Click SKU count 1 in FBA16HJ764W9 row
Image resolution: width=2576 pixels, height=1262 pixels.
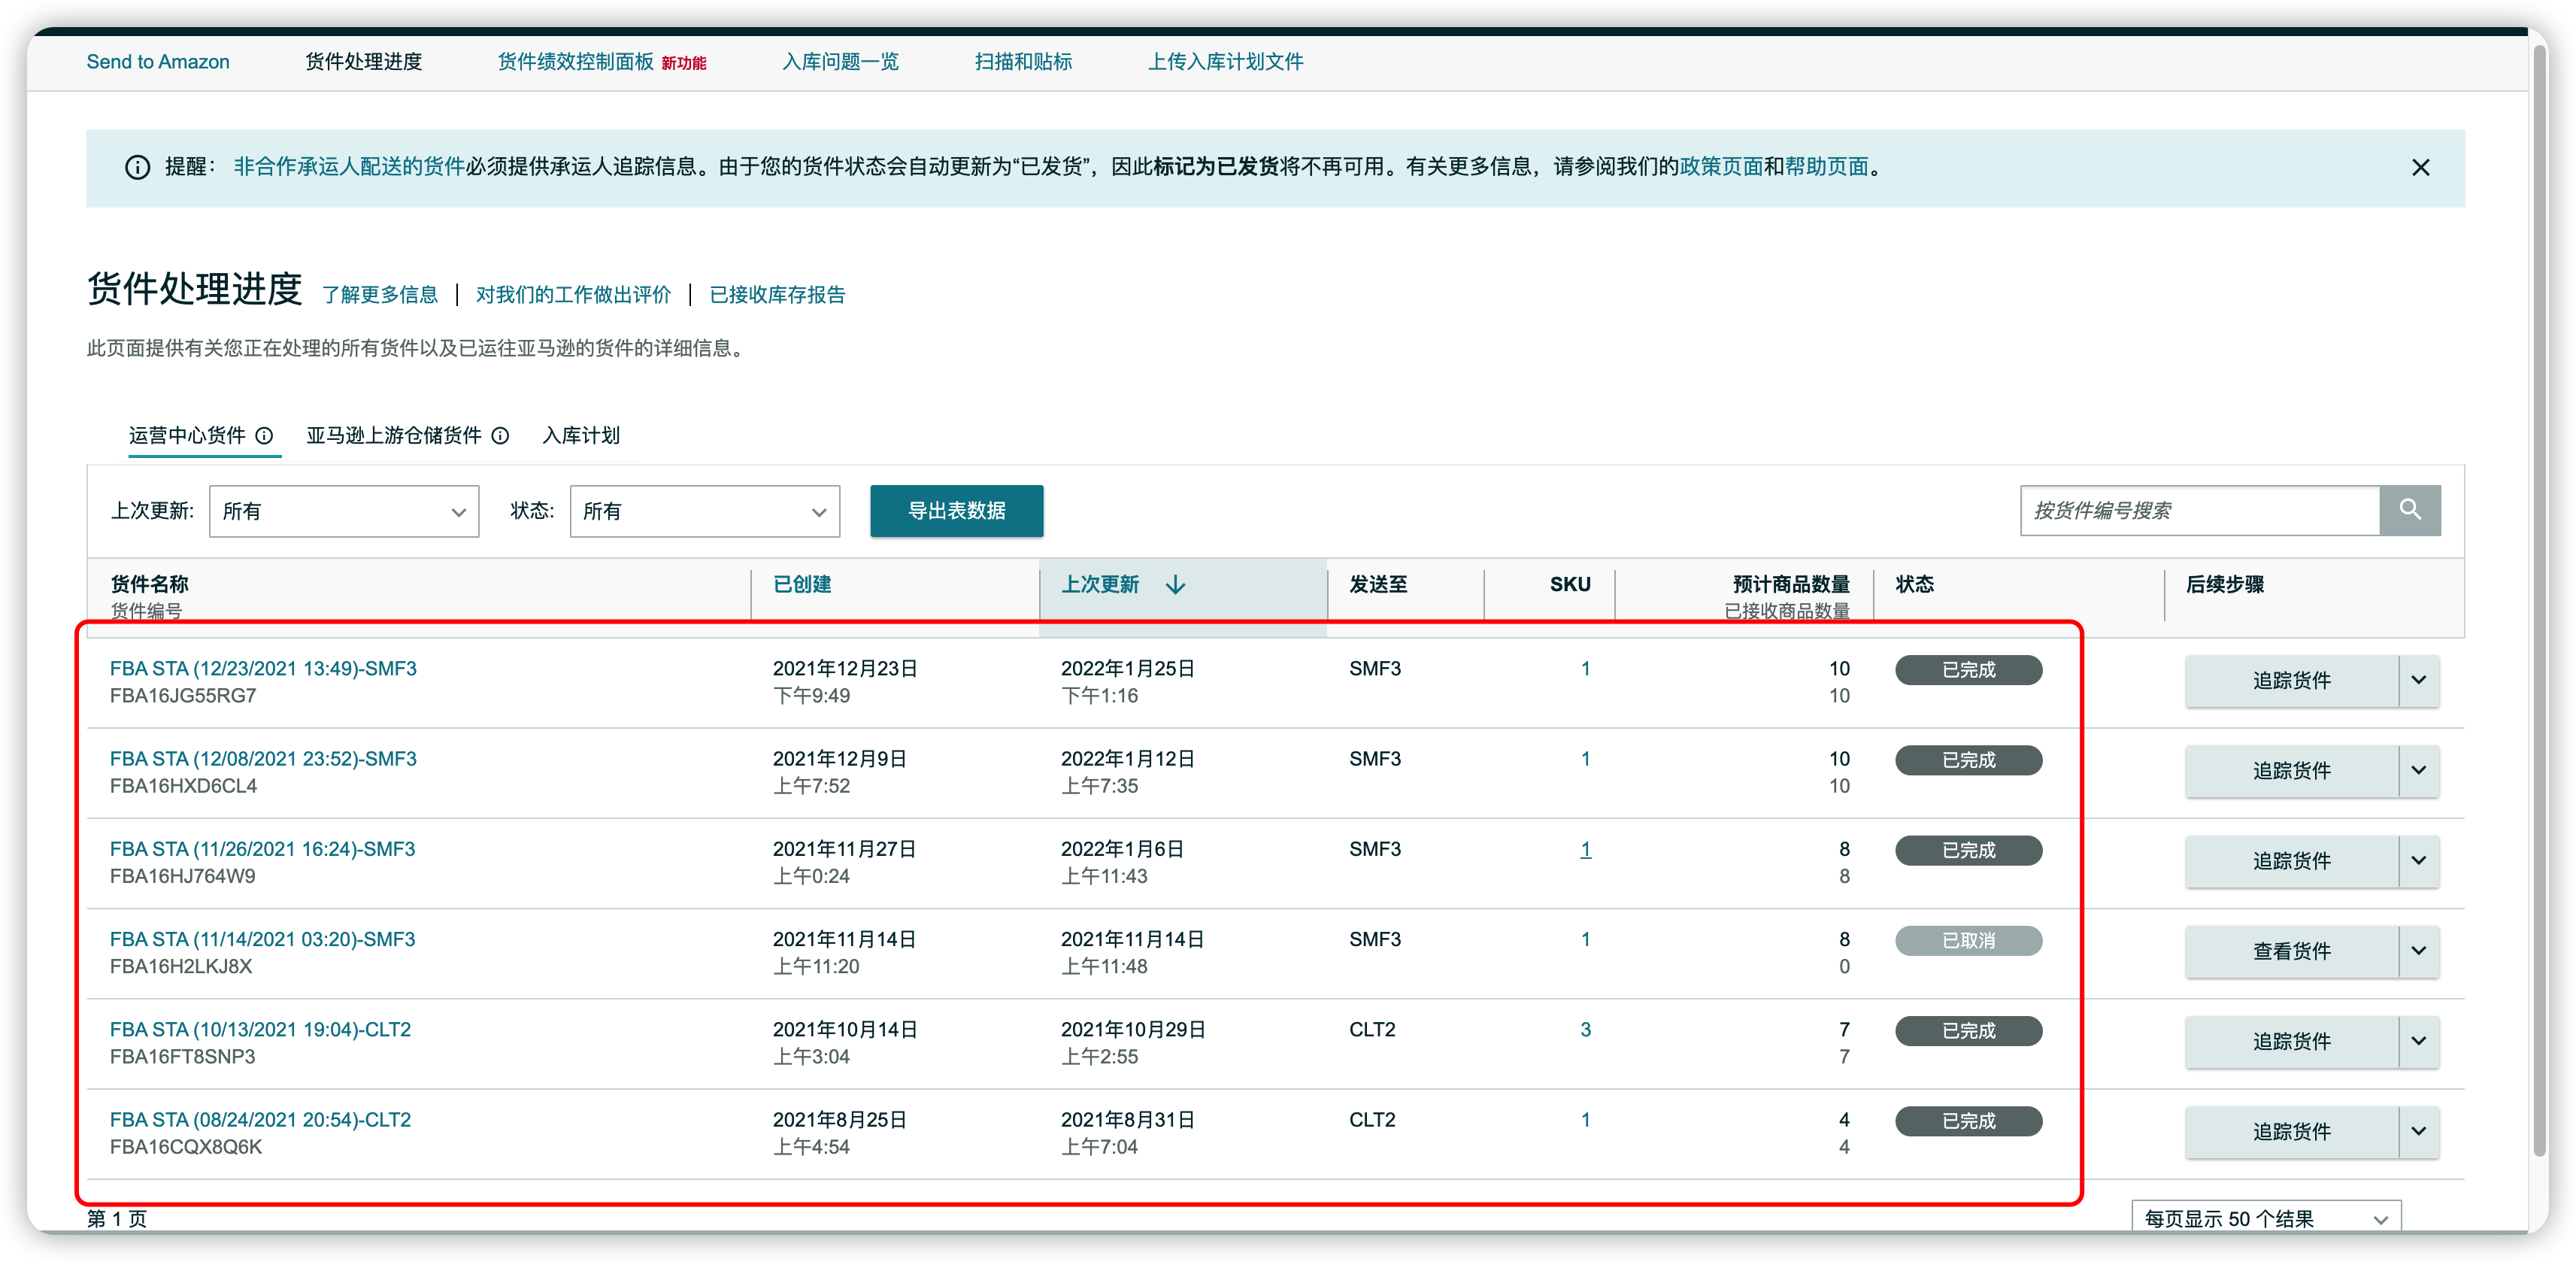click(x=1585, y=848)
